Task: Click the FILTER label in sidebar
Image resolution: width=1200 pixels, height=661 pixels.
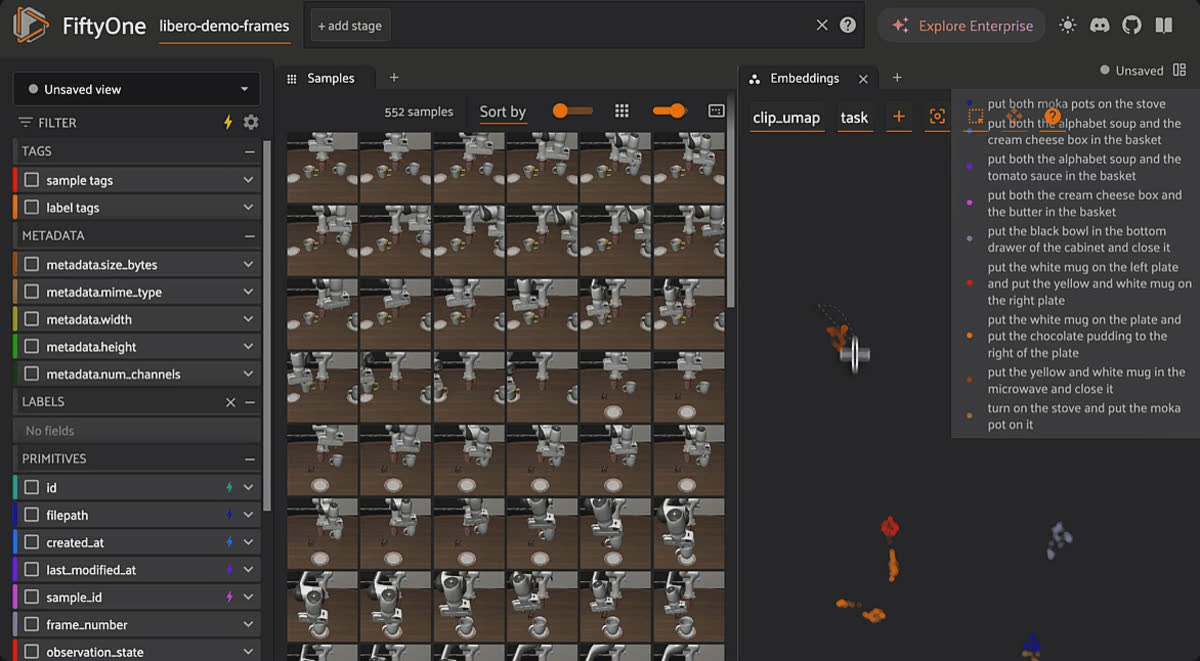Action: 57,122
